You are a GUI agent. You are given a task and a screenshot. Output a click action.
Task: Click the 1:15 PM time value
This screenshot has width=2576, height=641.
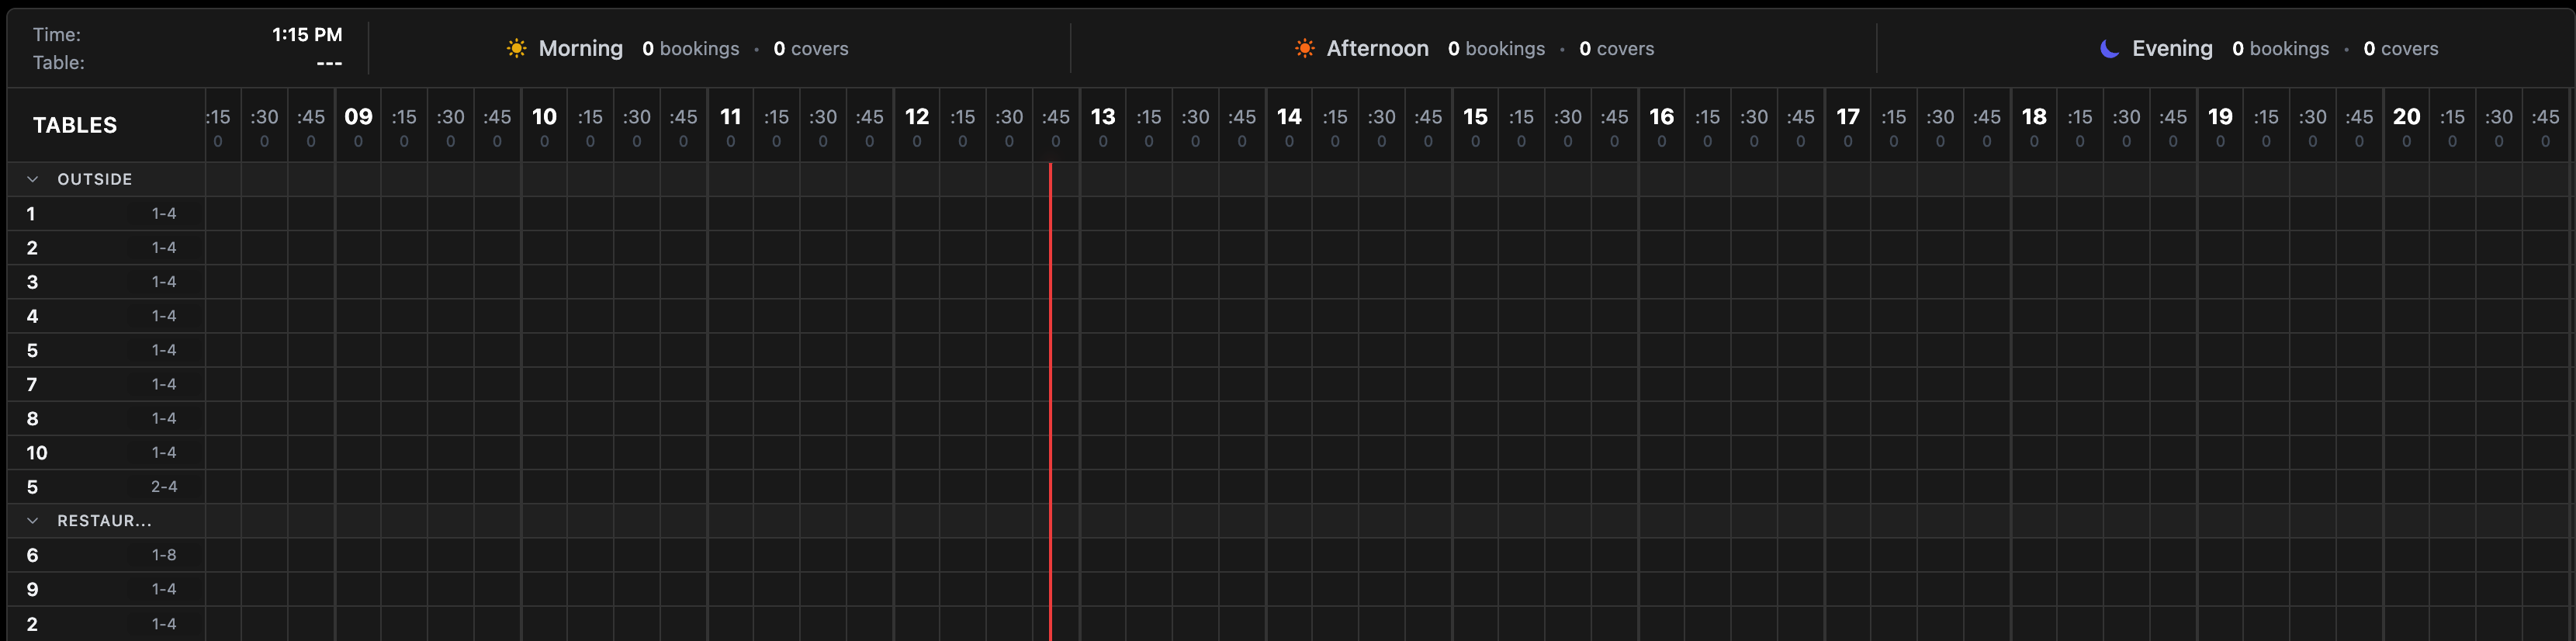click(307, 34)
